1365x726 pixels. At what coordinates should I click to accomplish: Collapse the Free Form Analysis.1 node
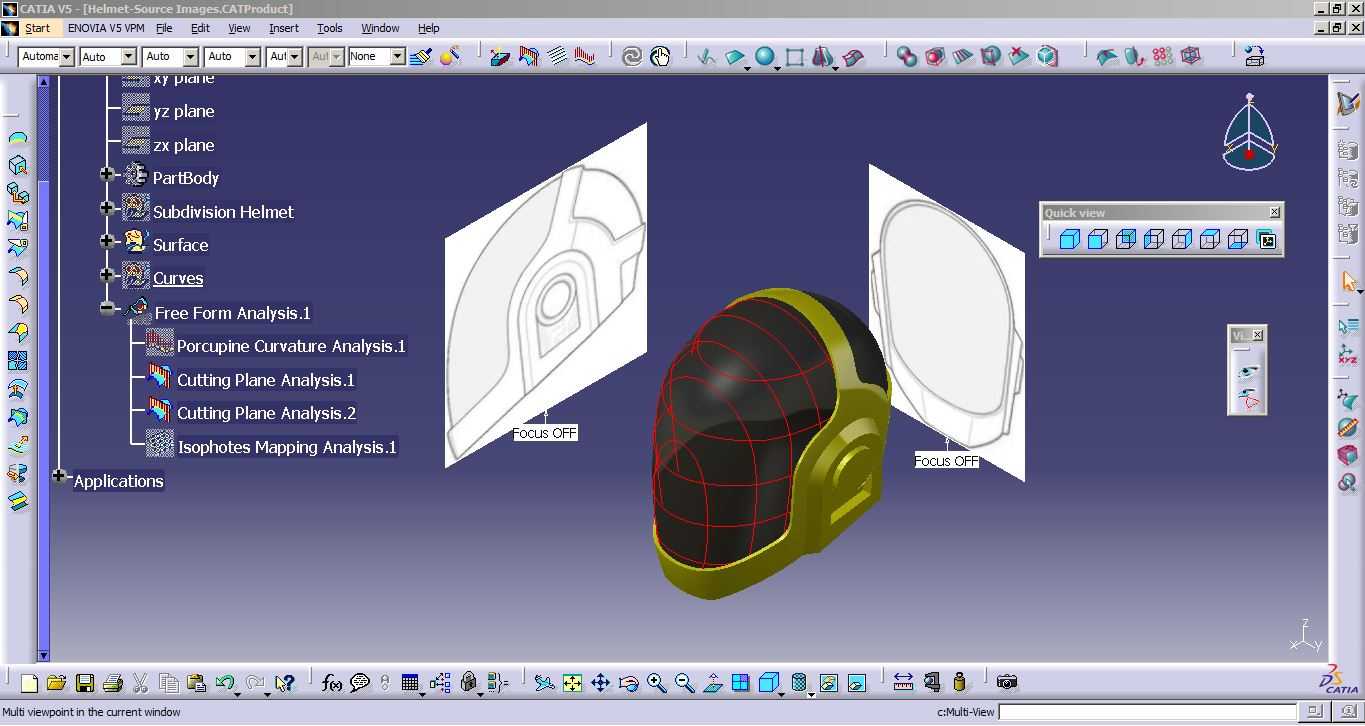pos(107,309)
